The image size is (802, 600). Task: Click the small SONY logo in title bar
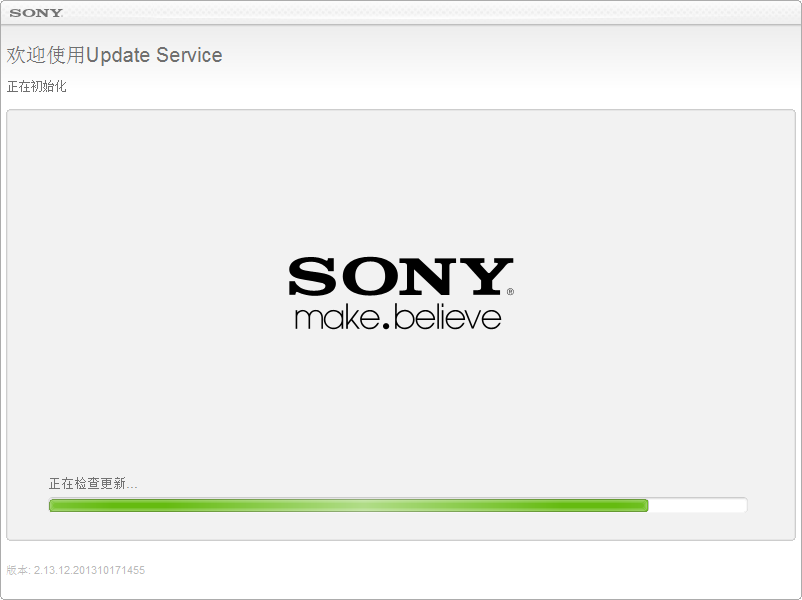[x=36, y=13]
